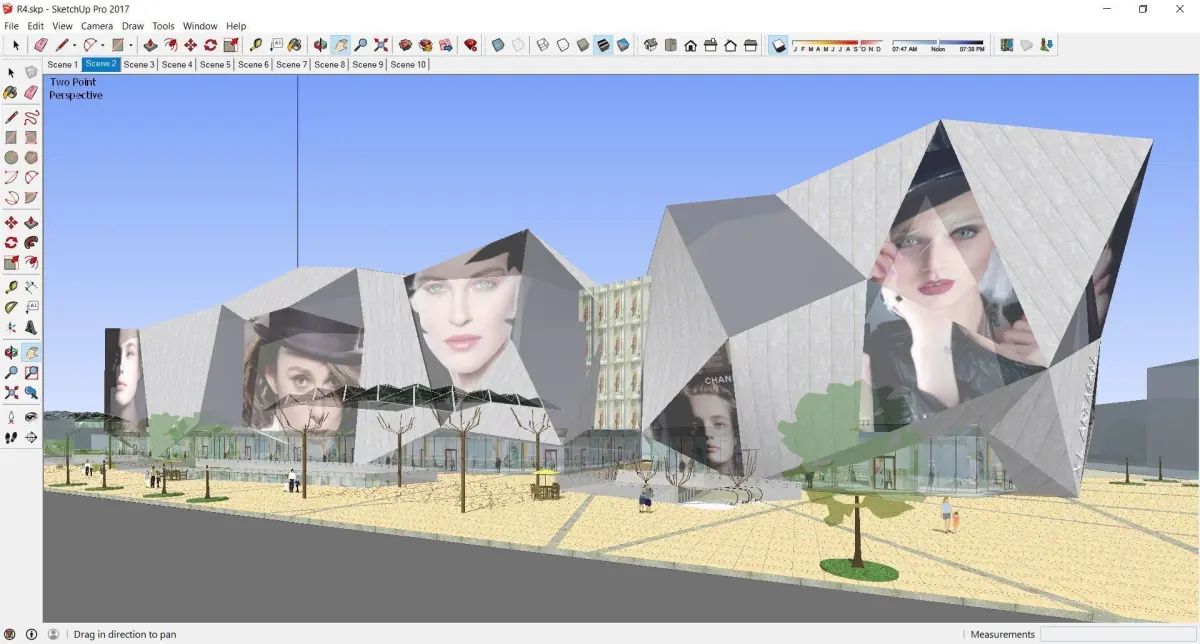1200x644 pixels.
Task: Activate the Axes tool in left toolbar
Action: 11,326
